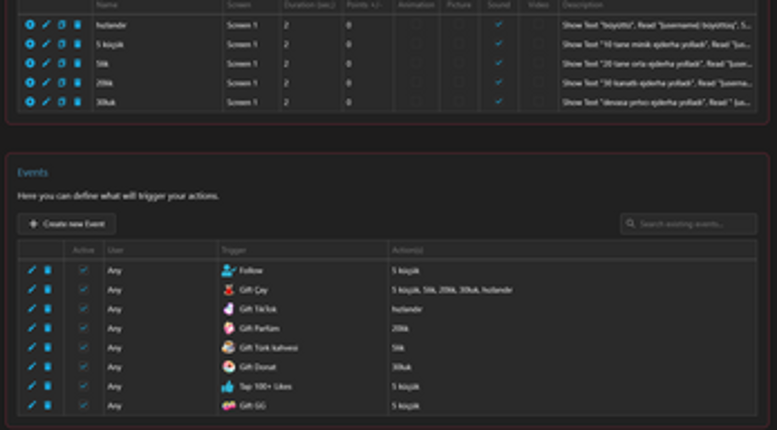Edit the Gift Parfüm event
The image size is (777, 430).
[x=32, y=328]
